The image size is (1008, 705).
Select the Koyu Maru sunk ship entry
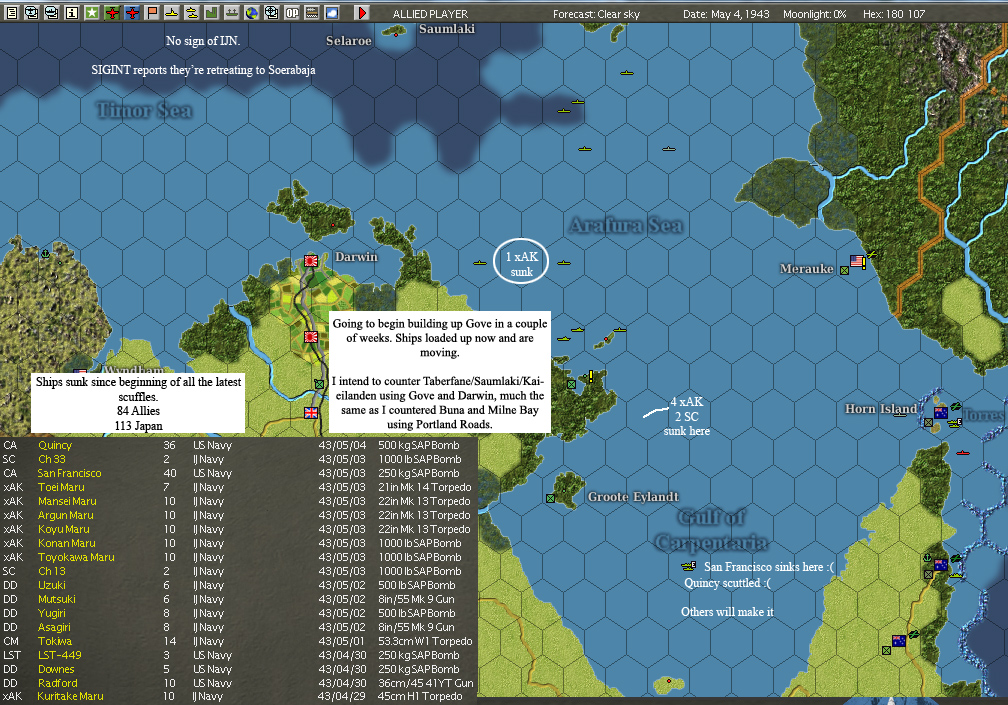(238, 529)
